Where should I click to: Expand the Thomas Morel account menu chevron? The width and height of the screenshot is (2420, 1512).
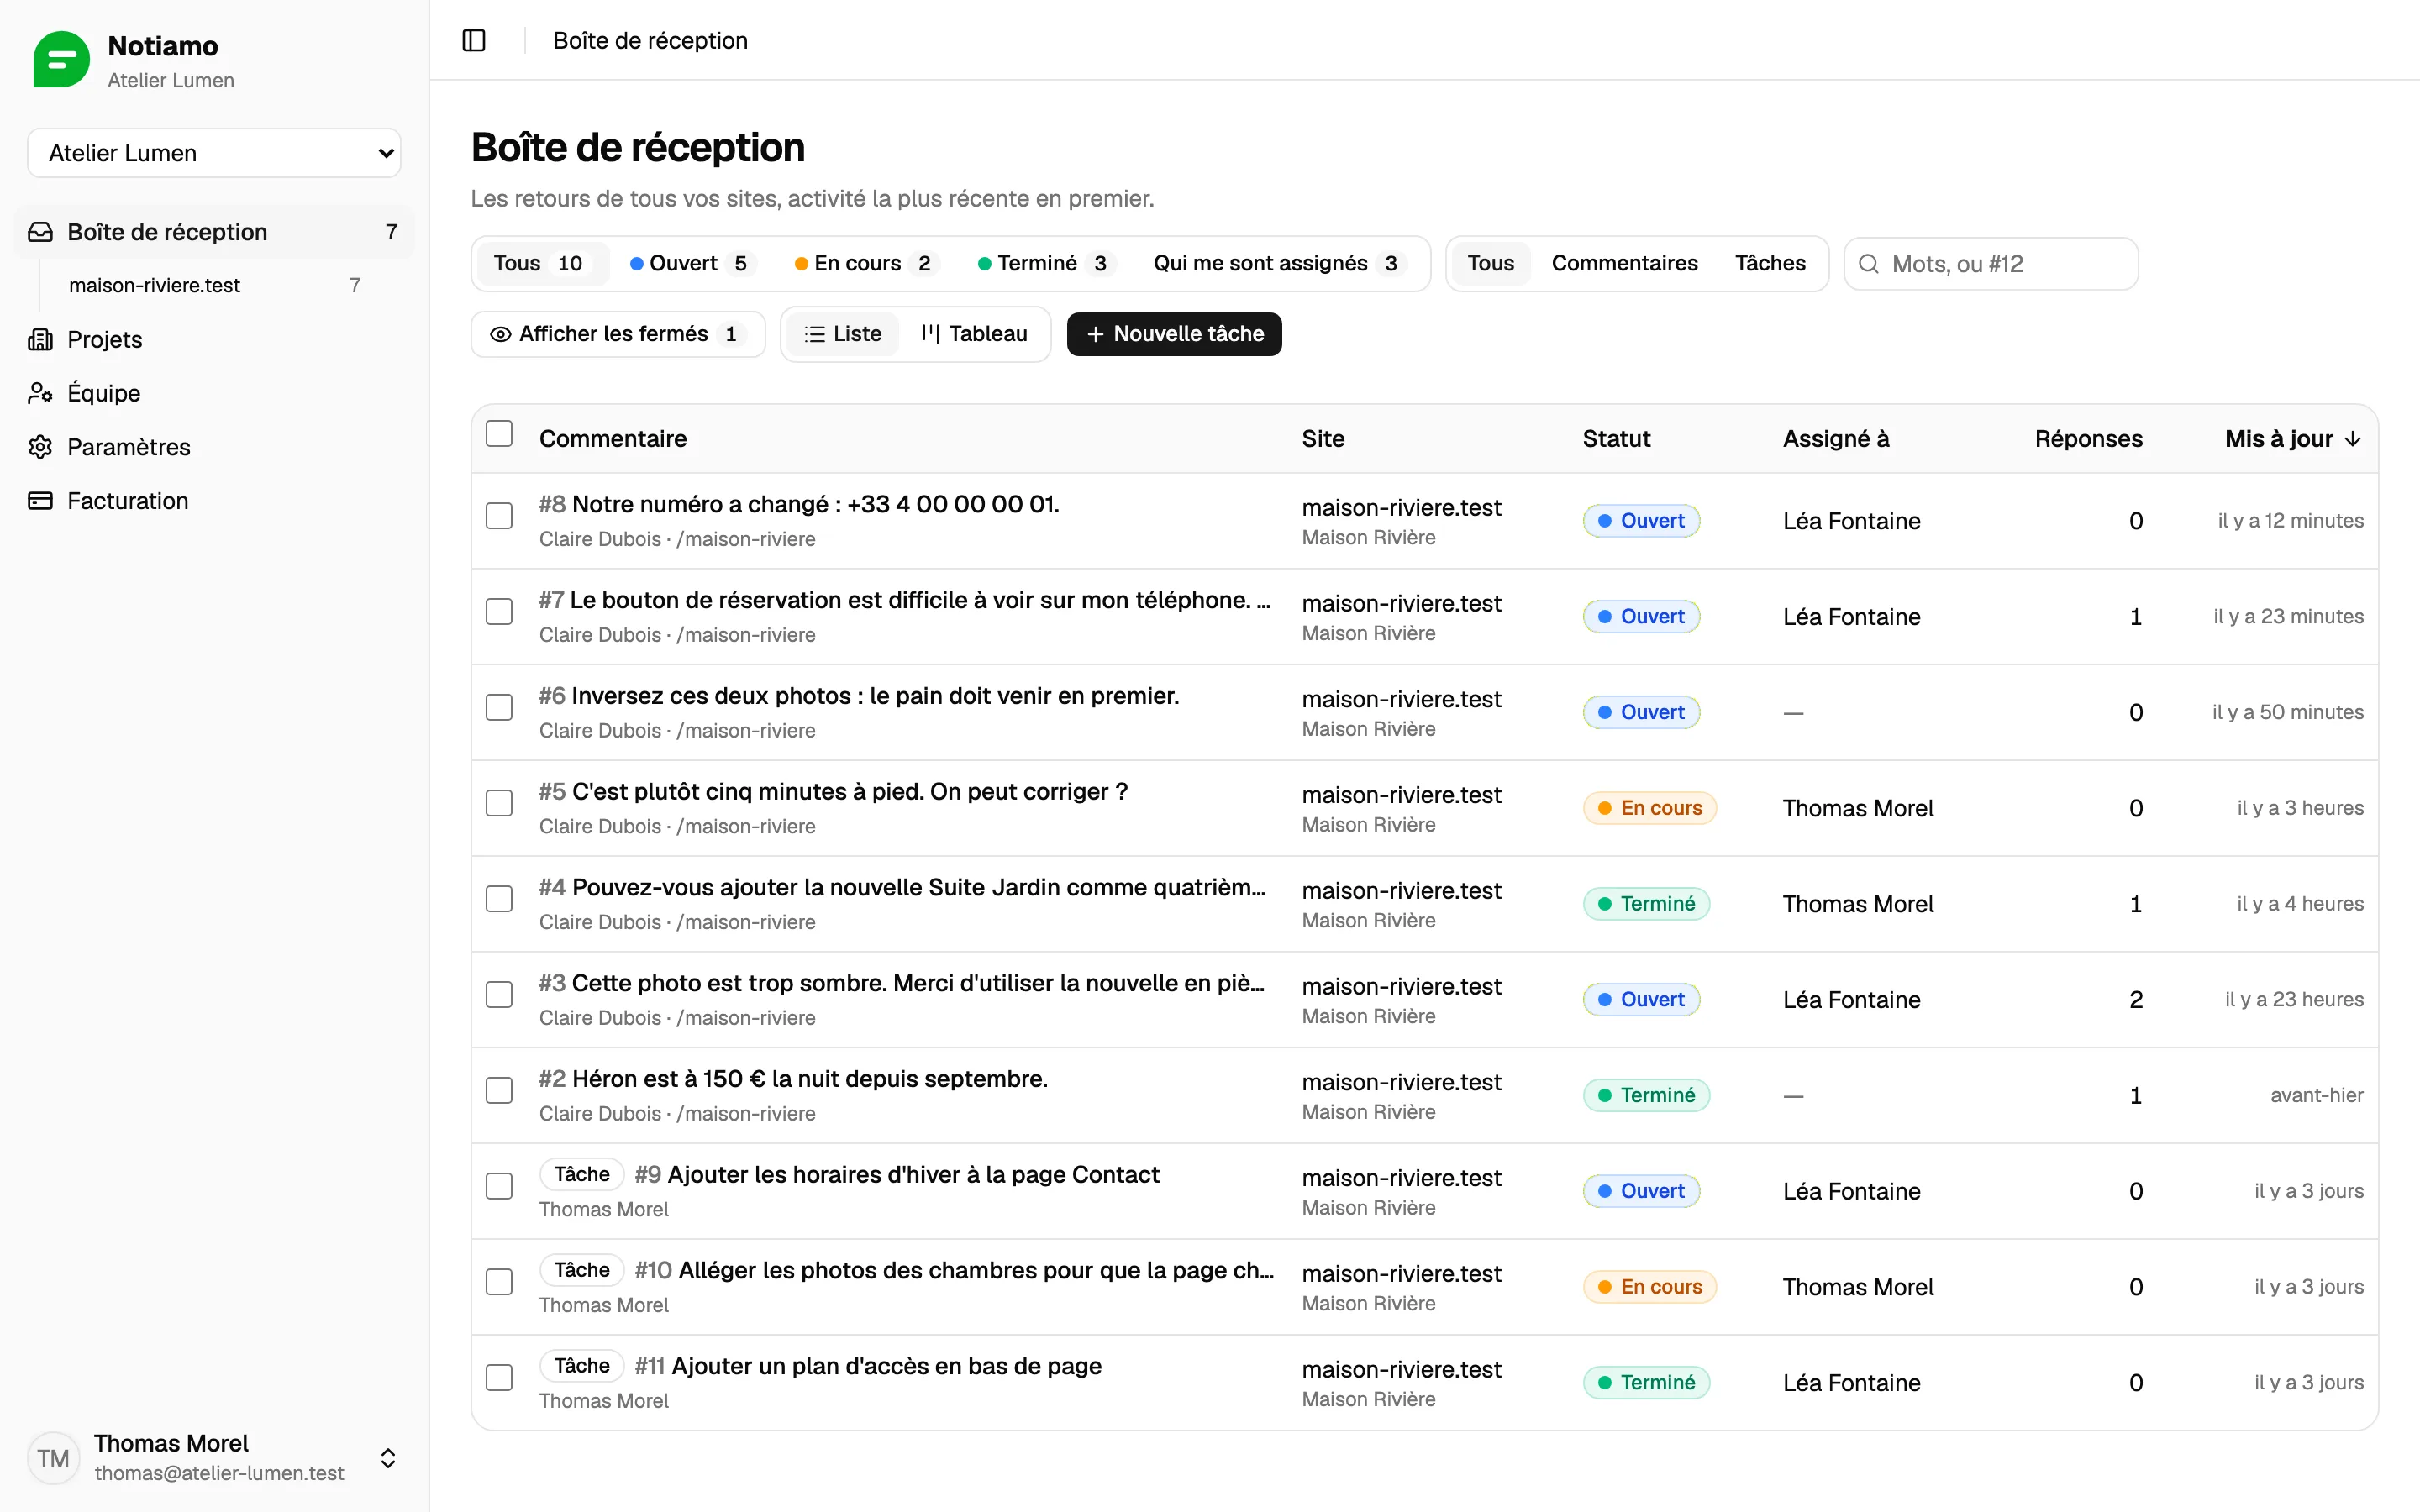[388, 1458]
